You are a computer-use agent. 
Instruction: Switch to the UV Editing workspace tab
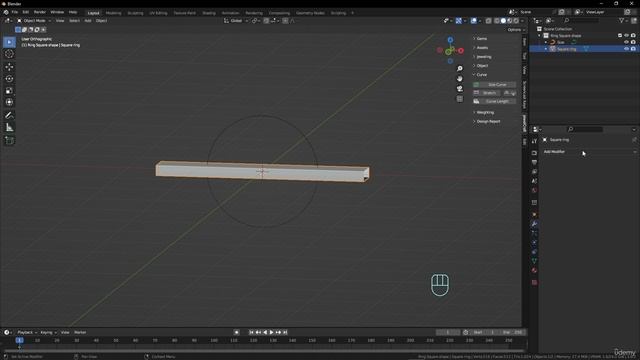[158, 13]
